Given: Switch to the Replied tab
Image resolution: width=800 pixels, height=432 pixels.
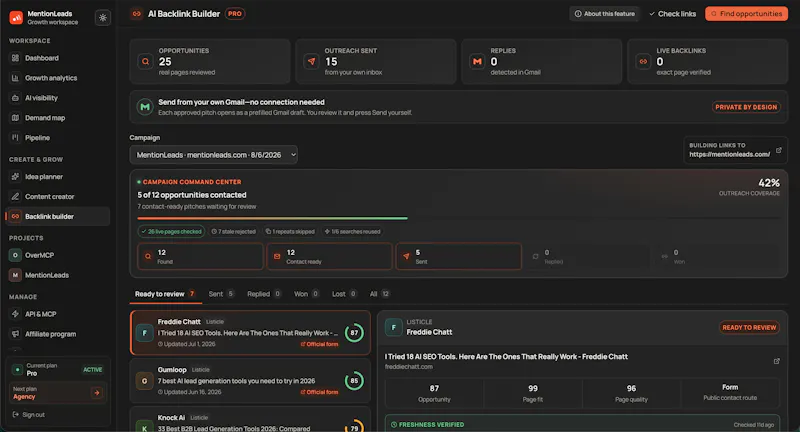Looking at the screenshot, I should (264, 294).
